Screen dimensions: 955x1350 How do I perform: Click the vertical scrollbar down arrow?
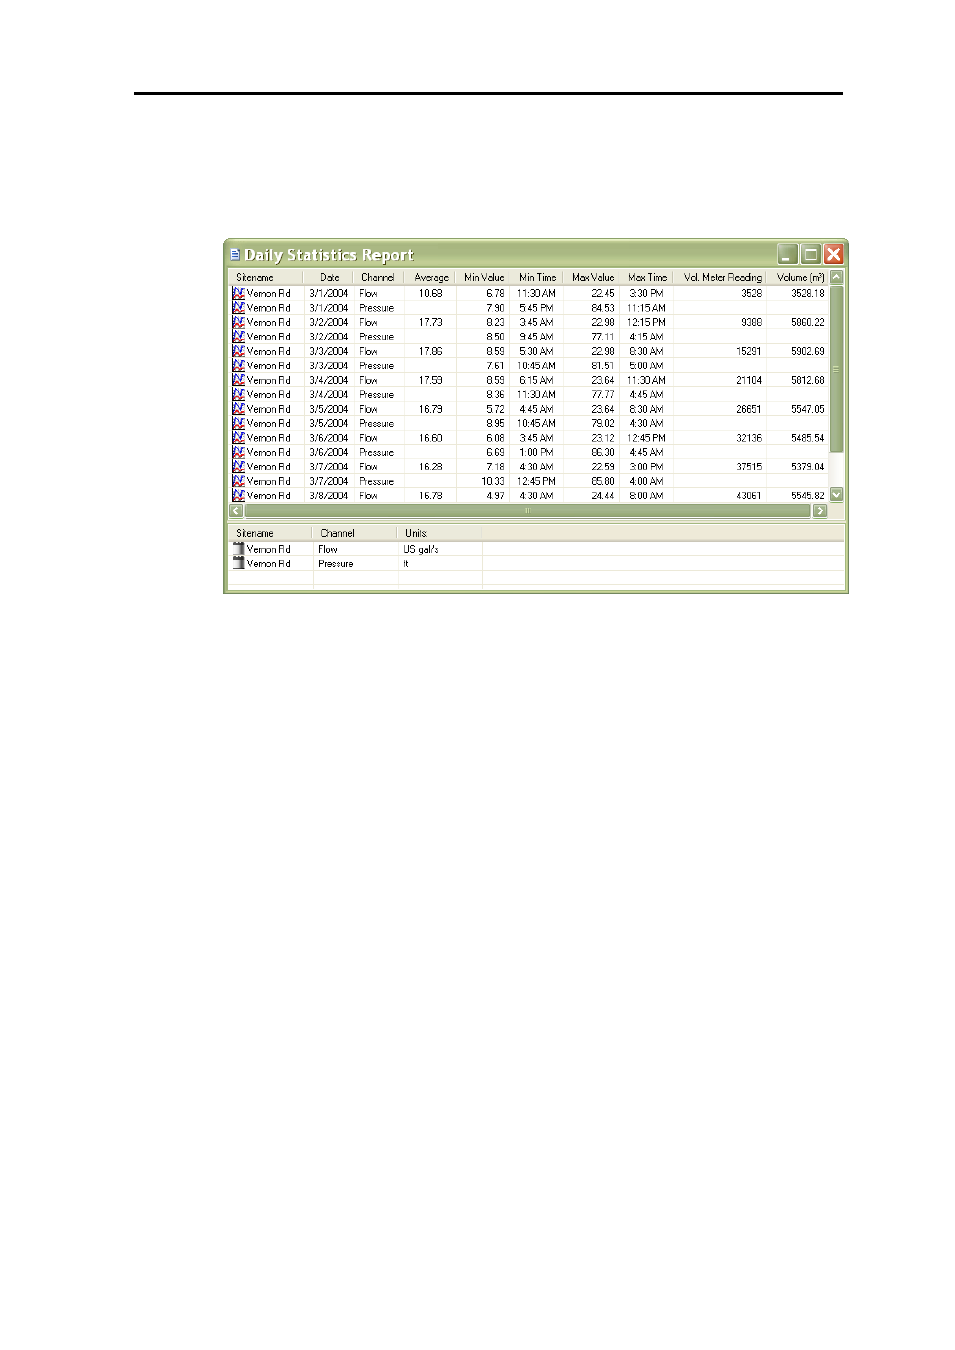pyautogui.click(x=837, y=495)
